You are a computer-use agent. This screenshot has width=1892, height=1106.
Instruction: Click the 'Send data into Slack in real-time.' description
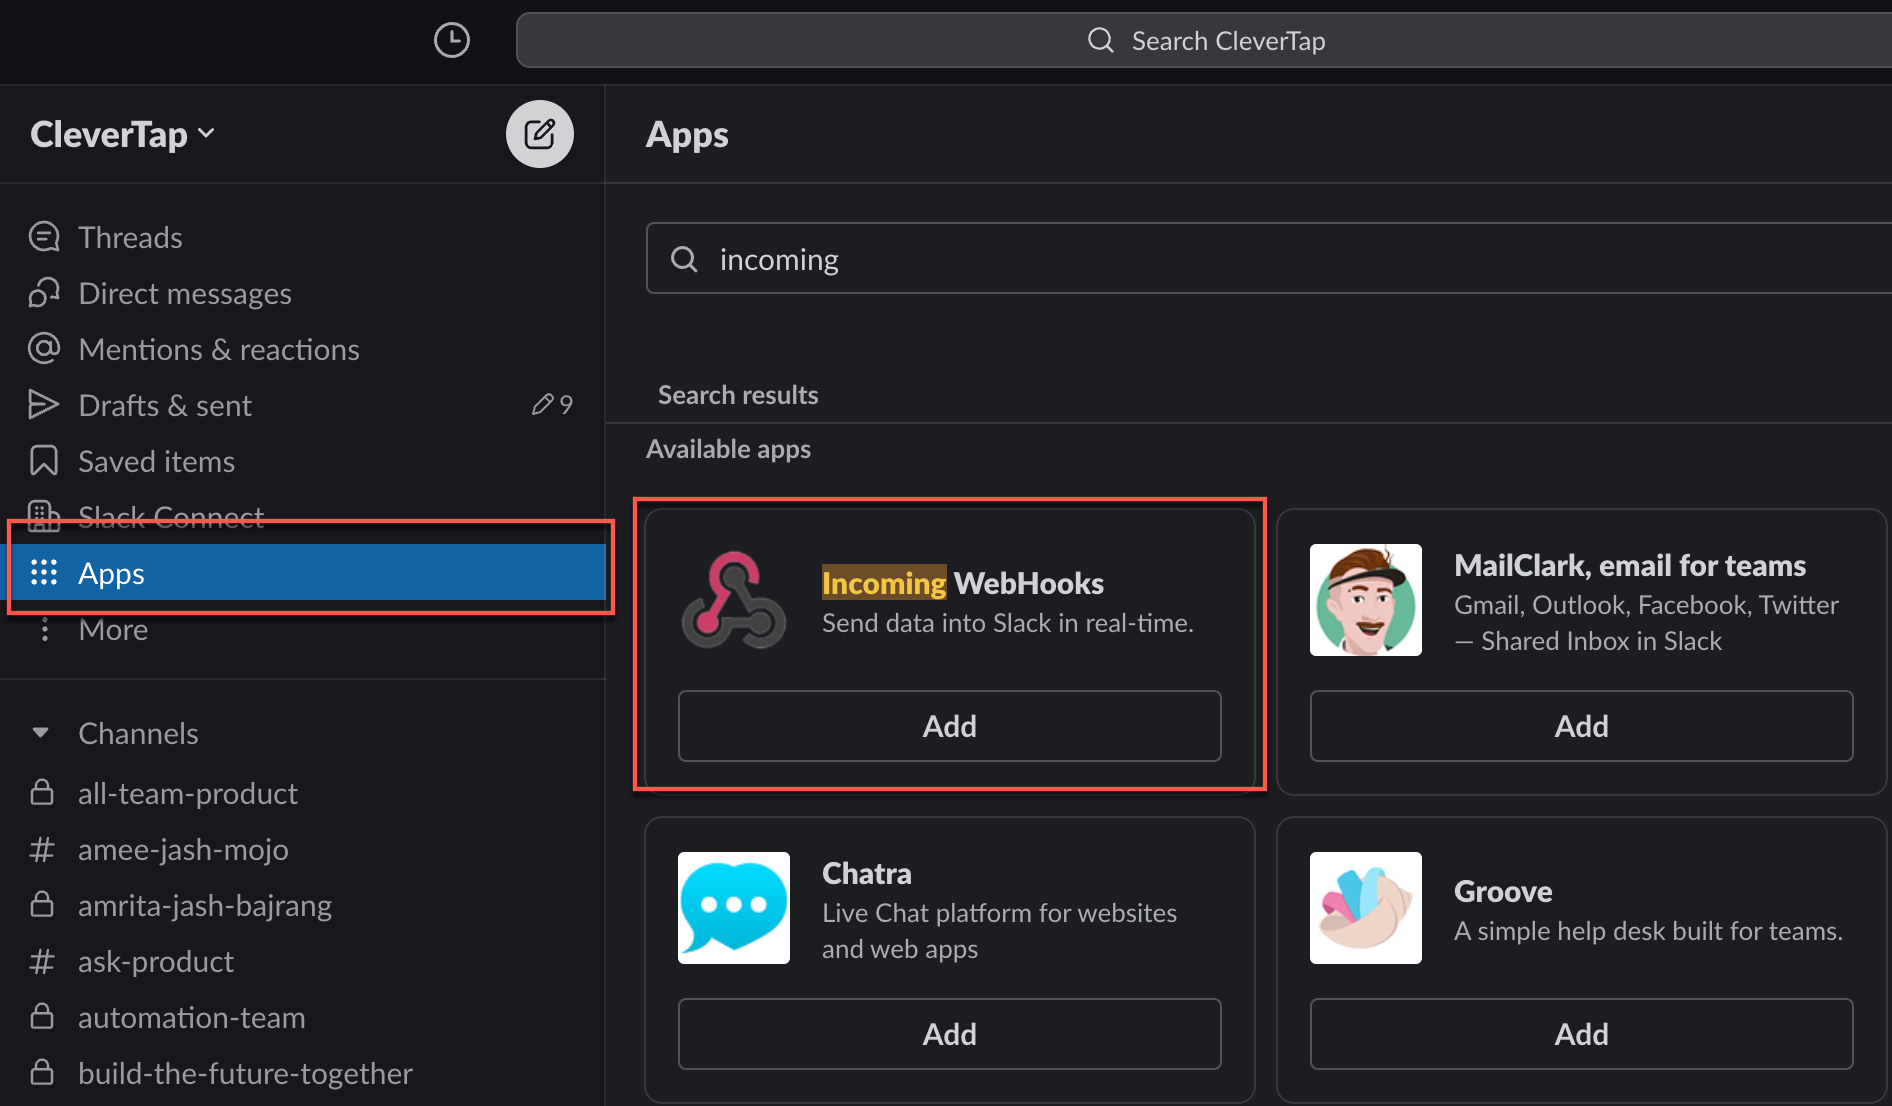pos(1008,623)
